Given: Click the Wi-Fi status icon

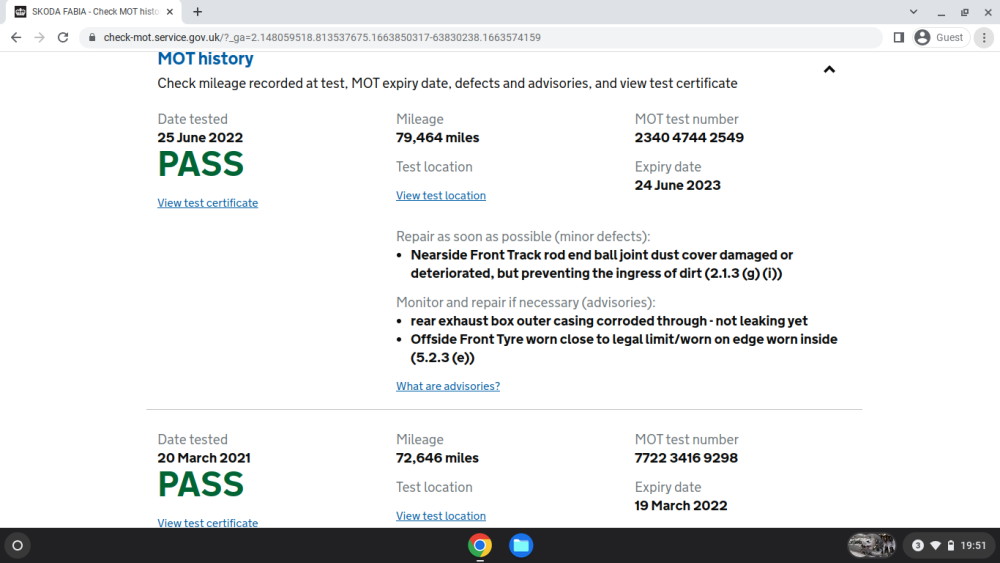Looking at the screenshot, I should (x=936, y=546).
